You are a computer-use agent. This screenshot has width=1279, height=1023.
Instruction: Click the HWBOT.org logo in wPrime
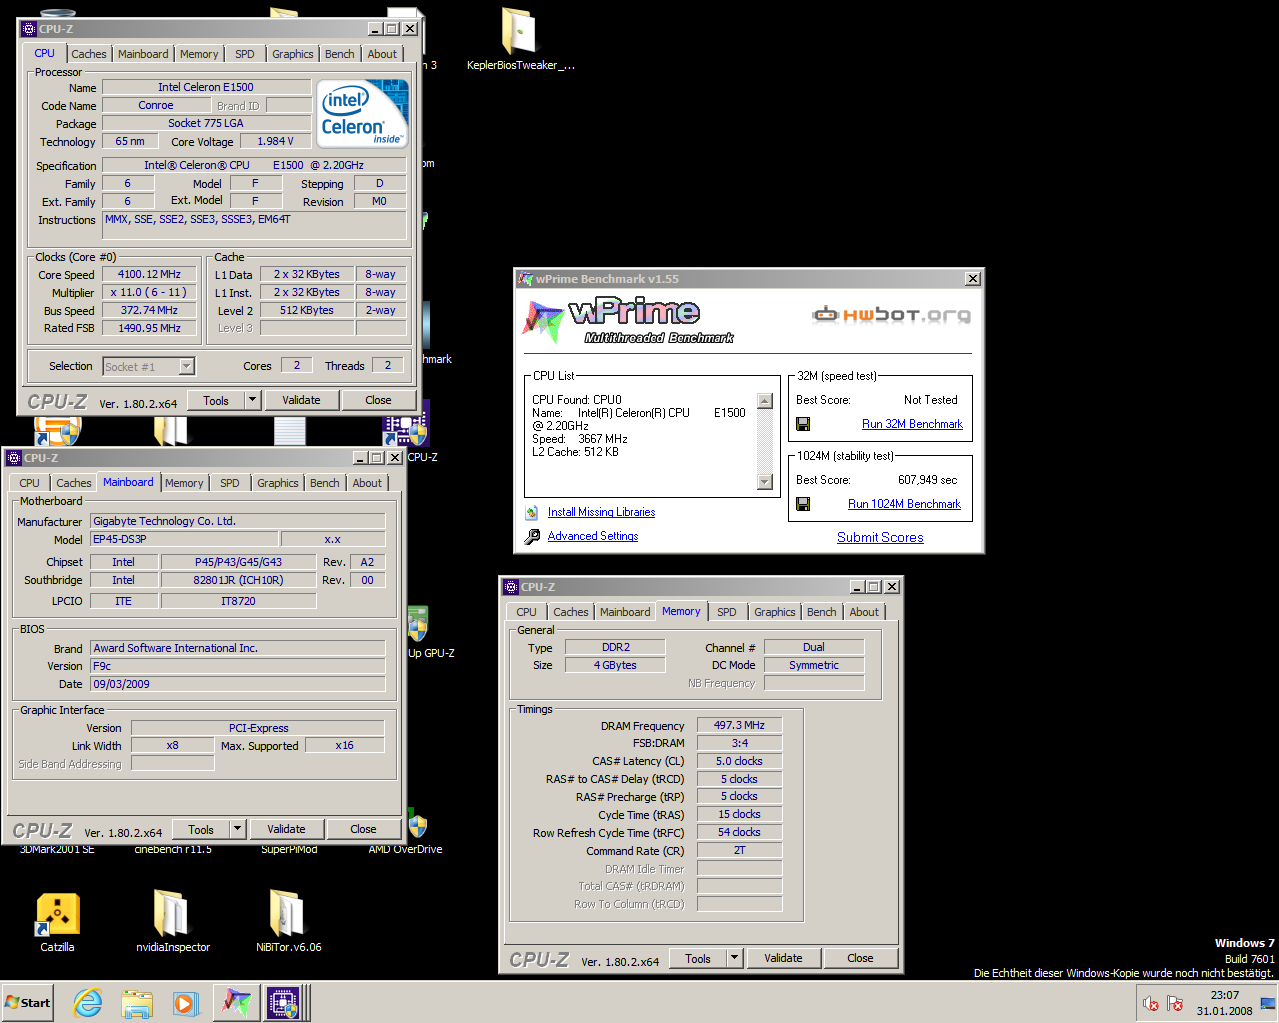click(891, 315)
